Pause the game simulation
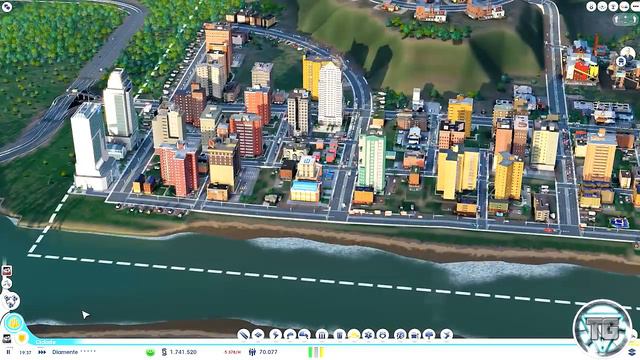 point(8,352)
